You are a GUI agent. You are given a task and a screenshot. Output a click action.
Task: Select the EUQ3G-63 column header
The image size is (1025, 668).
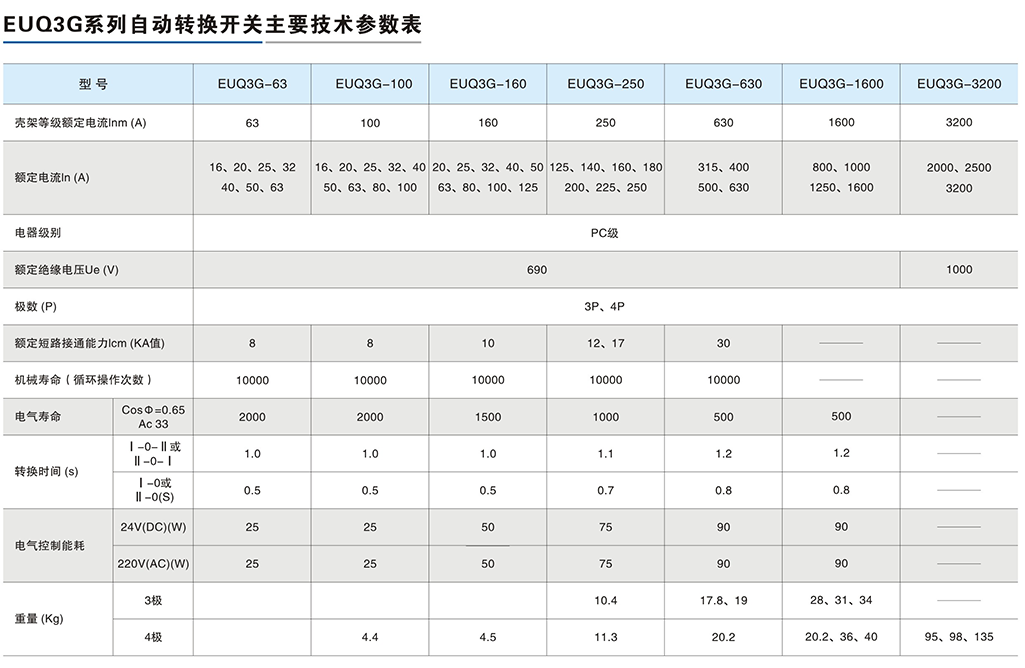click(x=252, y=84)
